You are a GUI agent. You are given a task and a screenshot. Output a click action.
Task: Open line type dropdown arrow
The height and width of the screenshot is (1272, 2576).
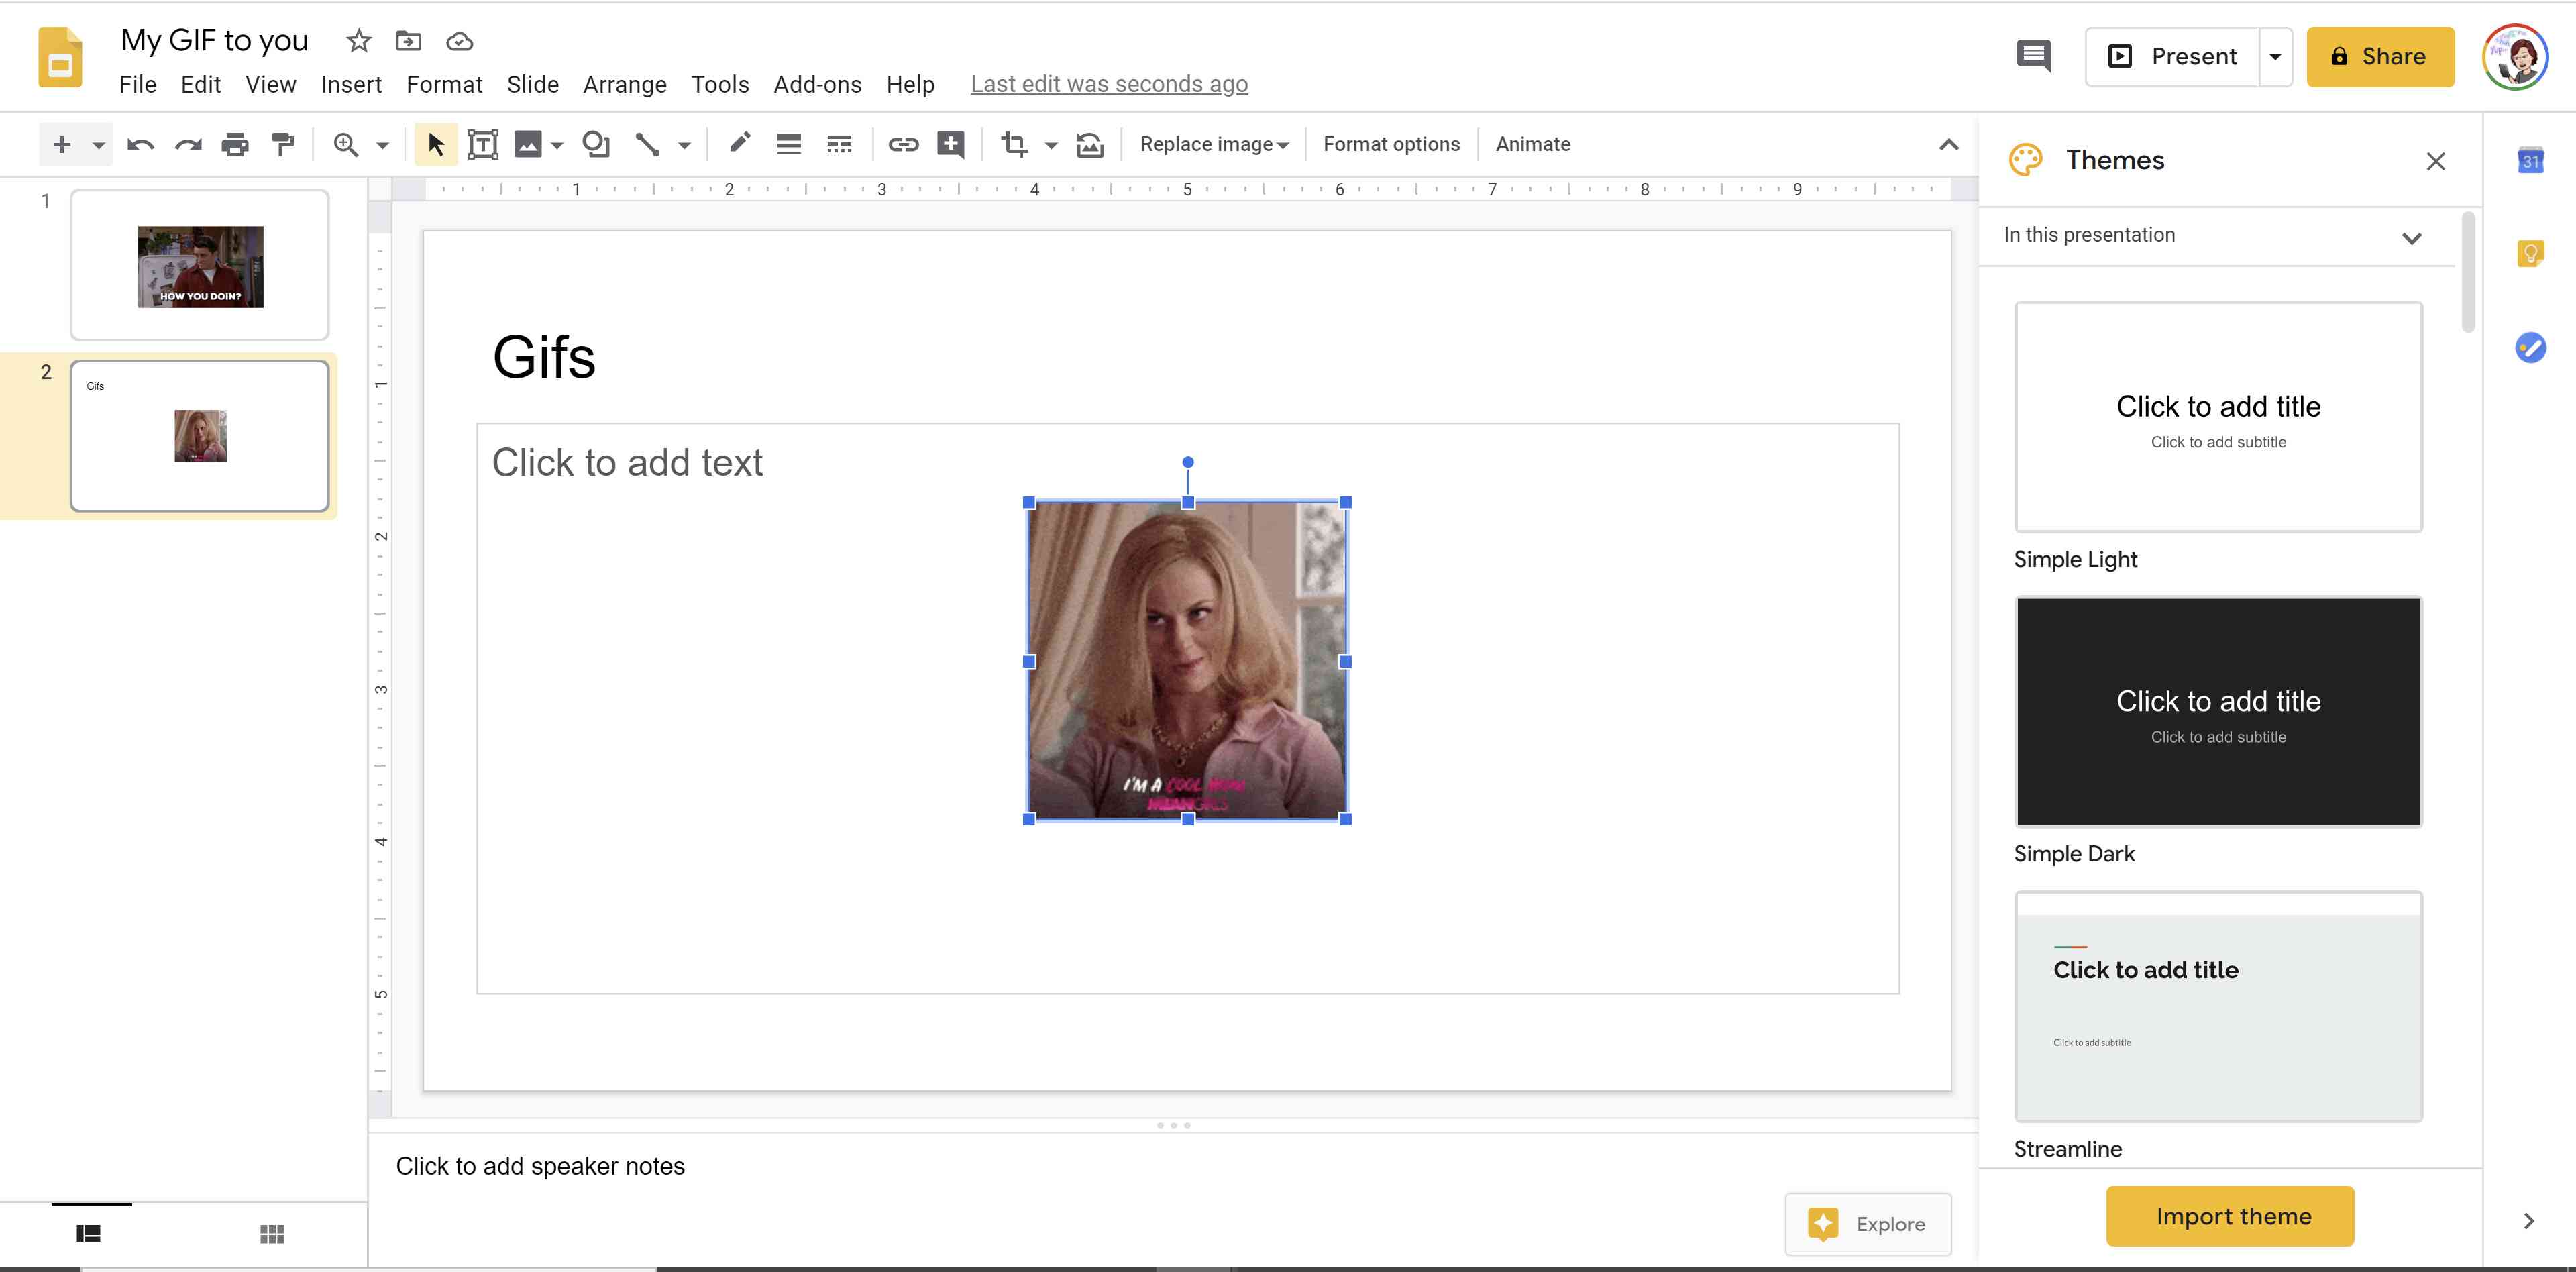(684, 146)
